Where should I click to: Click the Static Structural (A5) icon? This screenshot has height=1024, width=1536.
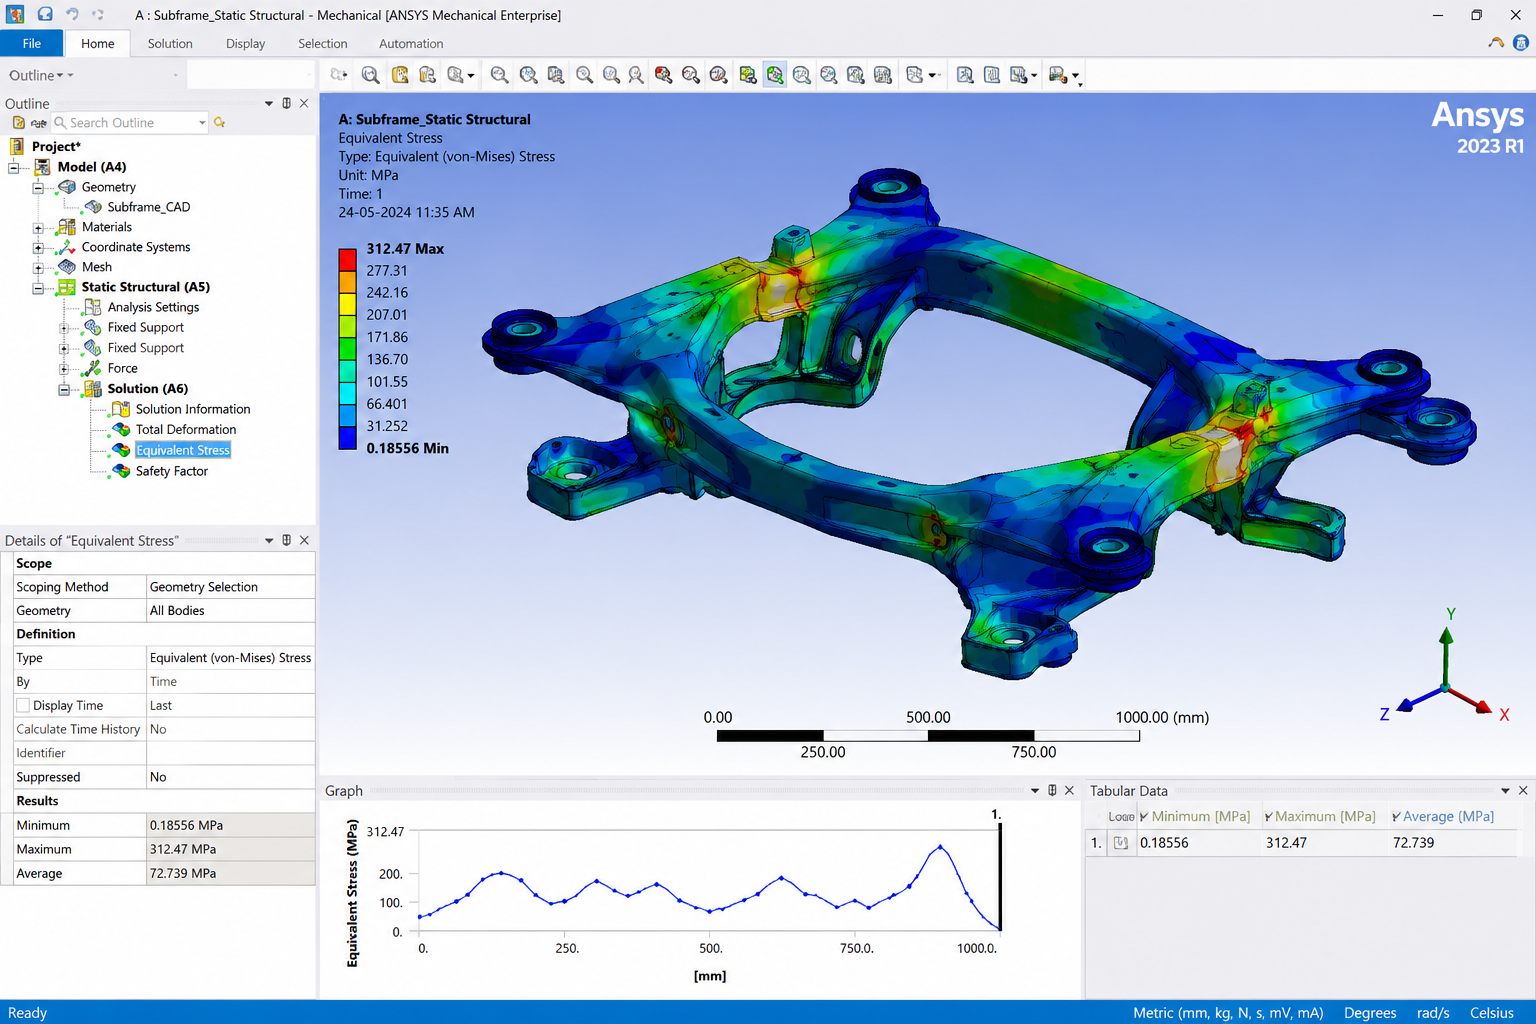click(x=67, y=287)
